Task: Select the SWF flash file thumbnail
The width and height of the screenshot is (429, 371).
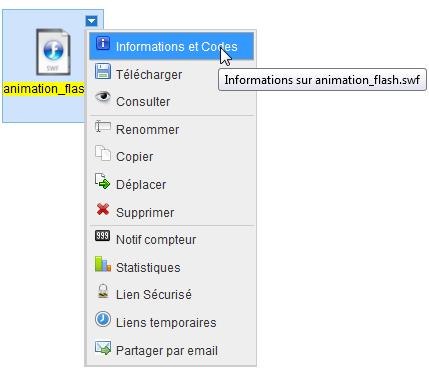Action: click(x=53, y=52)
